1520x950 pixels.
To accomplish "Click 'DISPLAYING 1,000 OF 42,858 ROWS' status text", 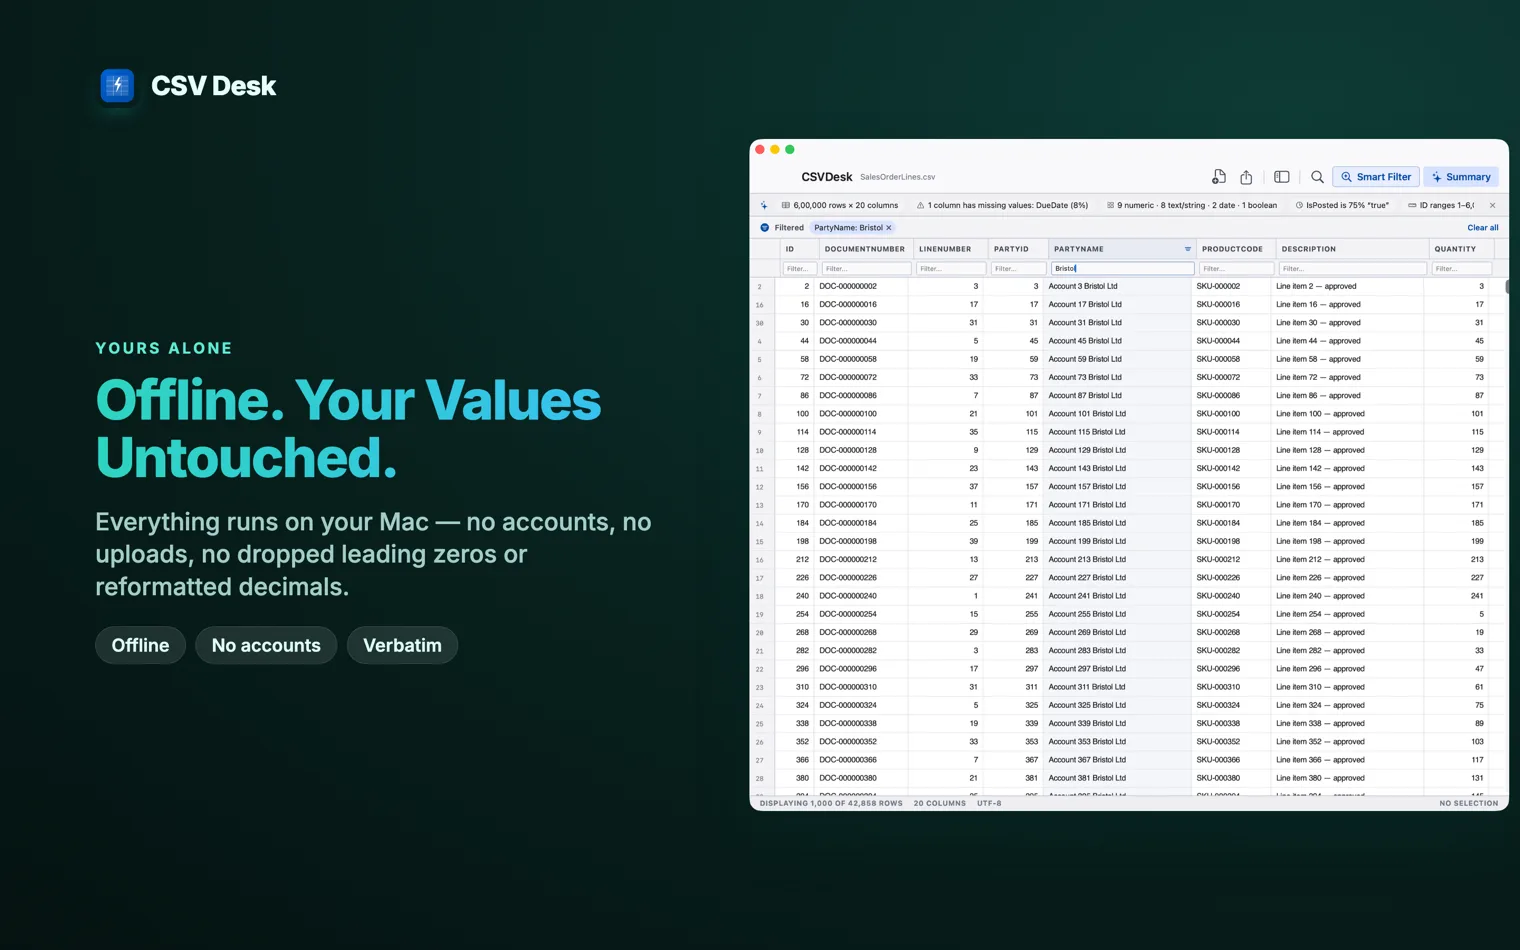I will point(831,803).
